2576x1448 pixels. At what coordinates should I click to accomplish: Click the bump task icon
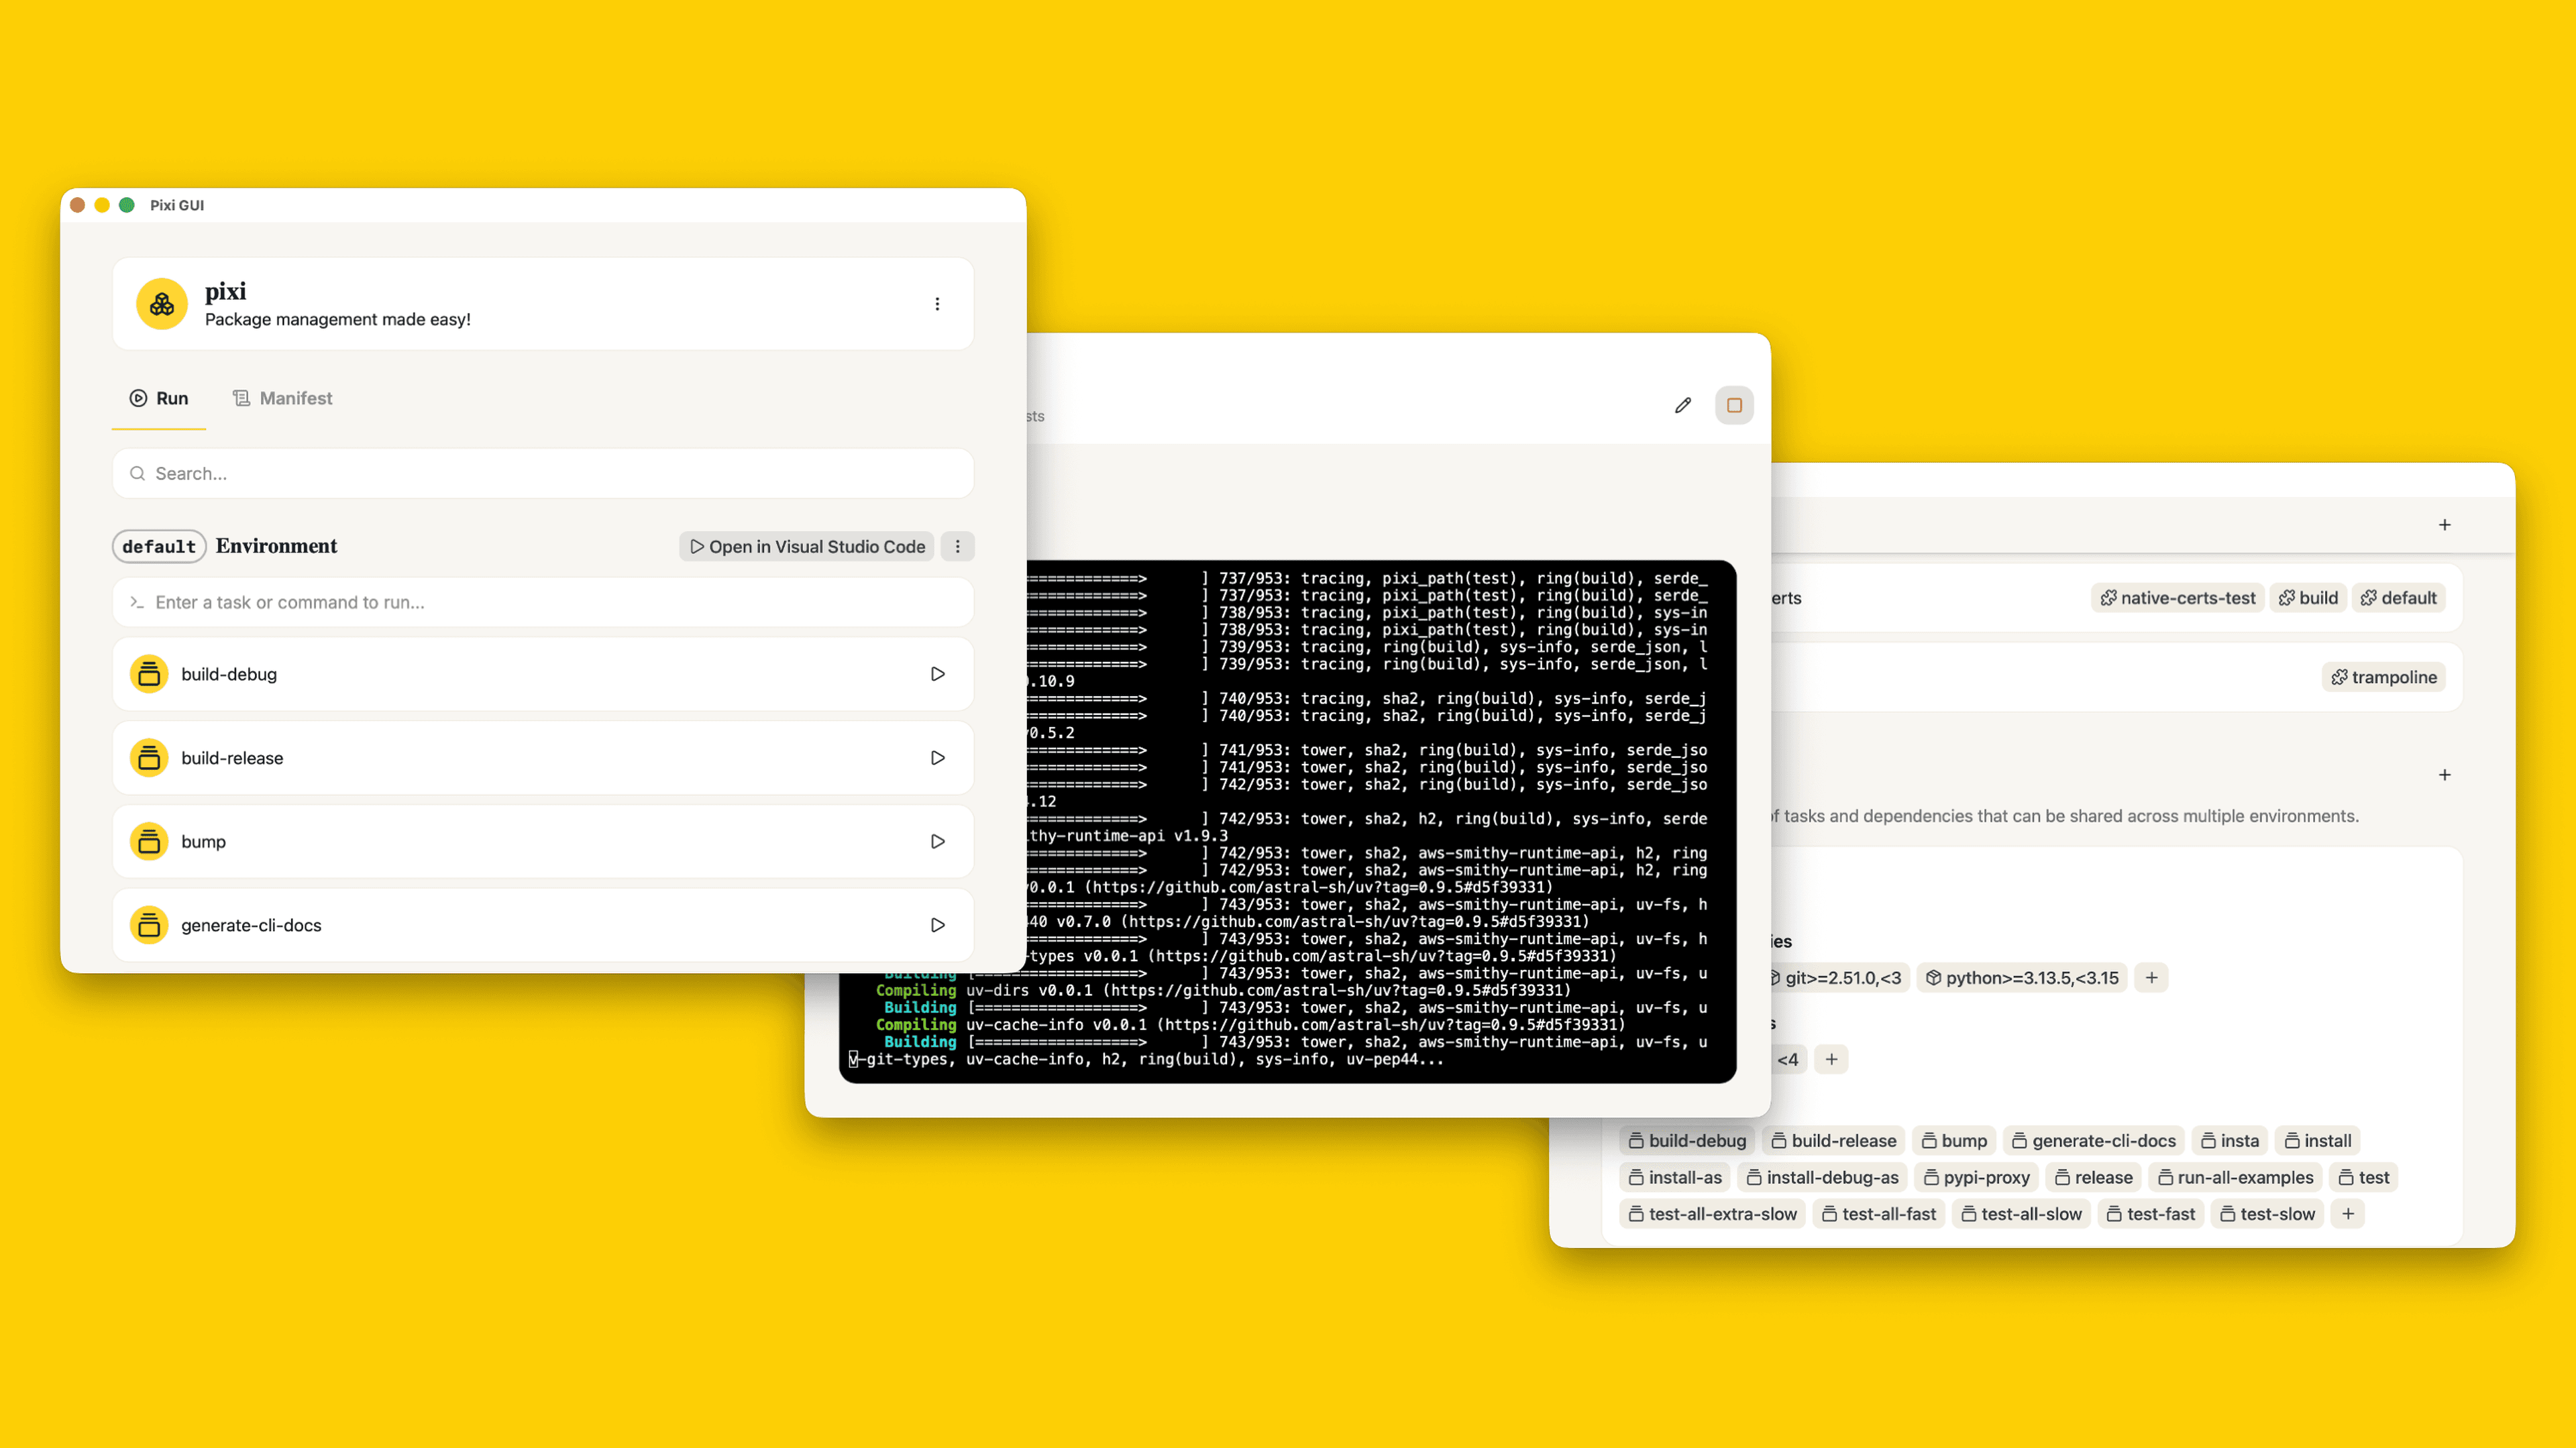tap(149, 841)
